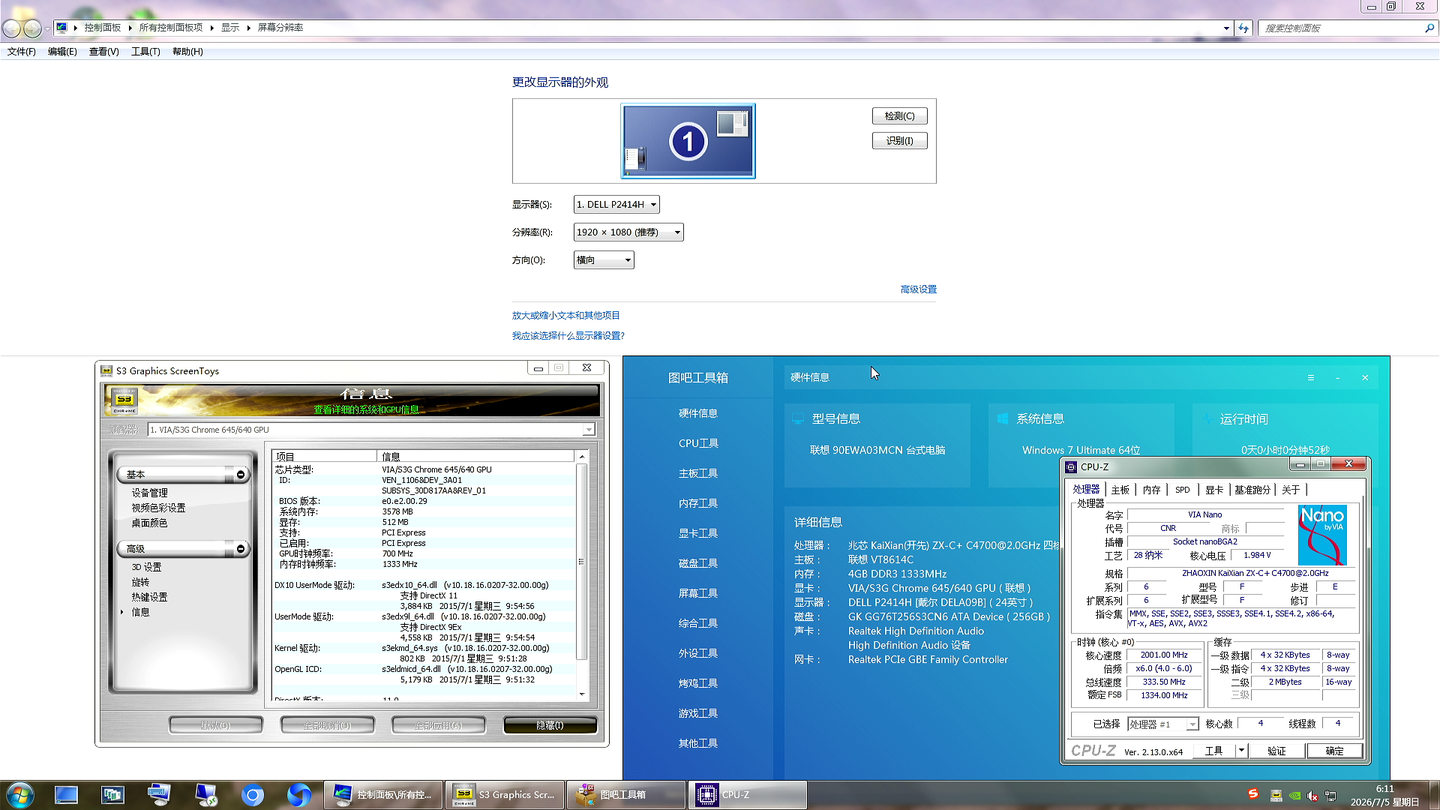Click the search magnifier in control panel search
Image resolution: width=1440 pixels, height=810 pixels.
[x=1429, y=28]
